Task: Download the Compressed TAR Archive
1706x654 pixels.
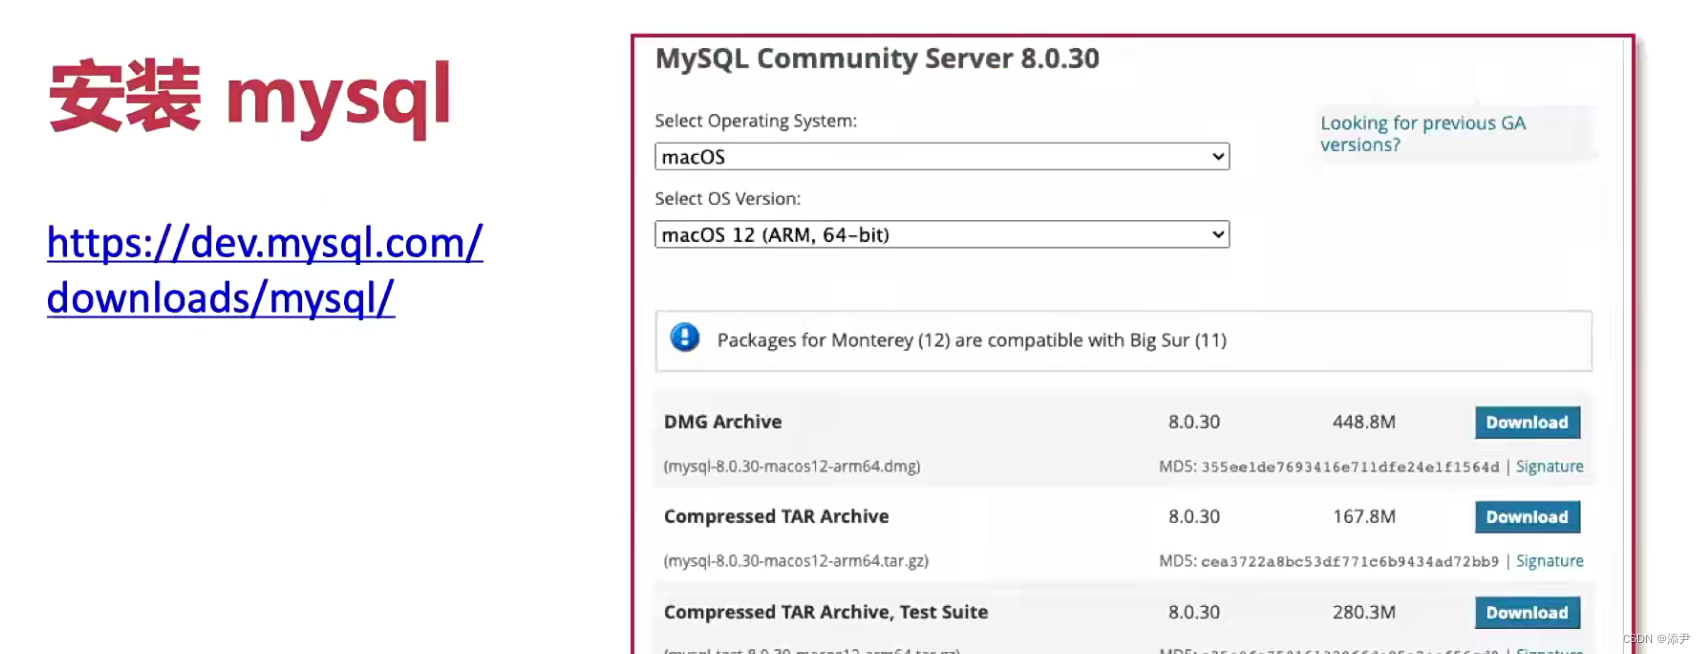Action: (x=1527, y=517)
